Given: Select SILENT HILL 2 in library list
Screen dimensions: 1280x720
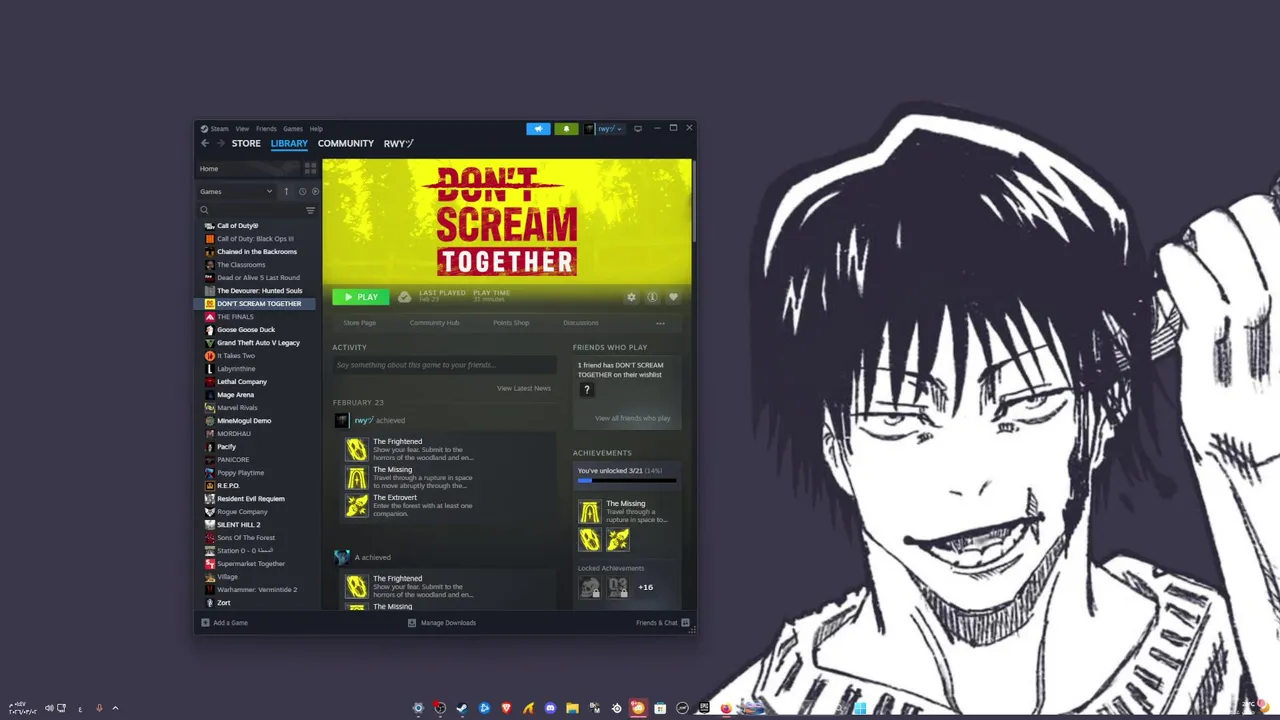Looking at the screenshot, I should (x=239, y=525).
